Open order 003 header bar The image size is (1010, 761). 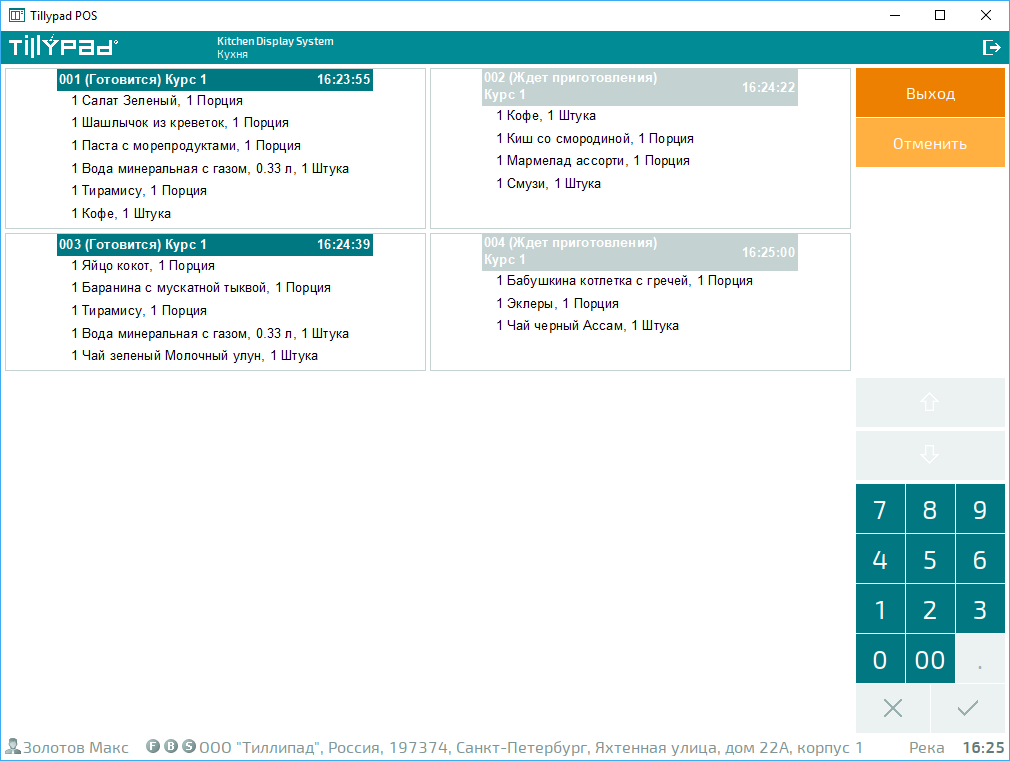point(214,245)
